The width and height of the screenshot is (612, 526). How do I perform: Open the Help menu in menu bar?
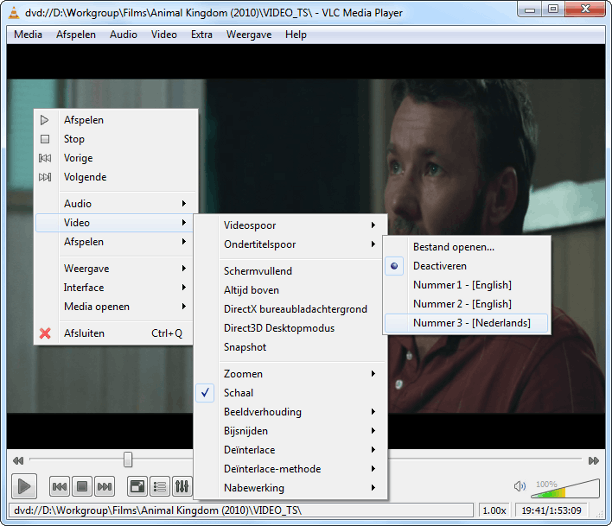tap(296, 35)
